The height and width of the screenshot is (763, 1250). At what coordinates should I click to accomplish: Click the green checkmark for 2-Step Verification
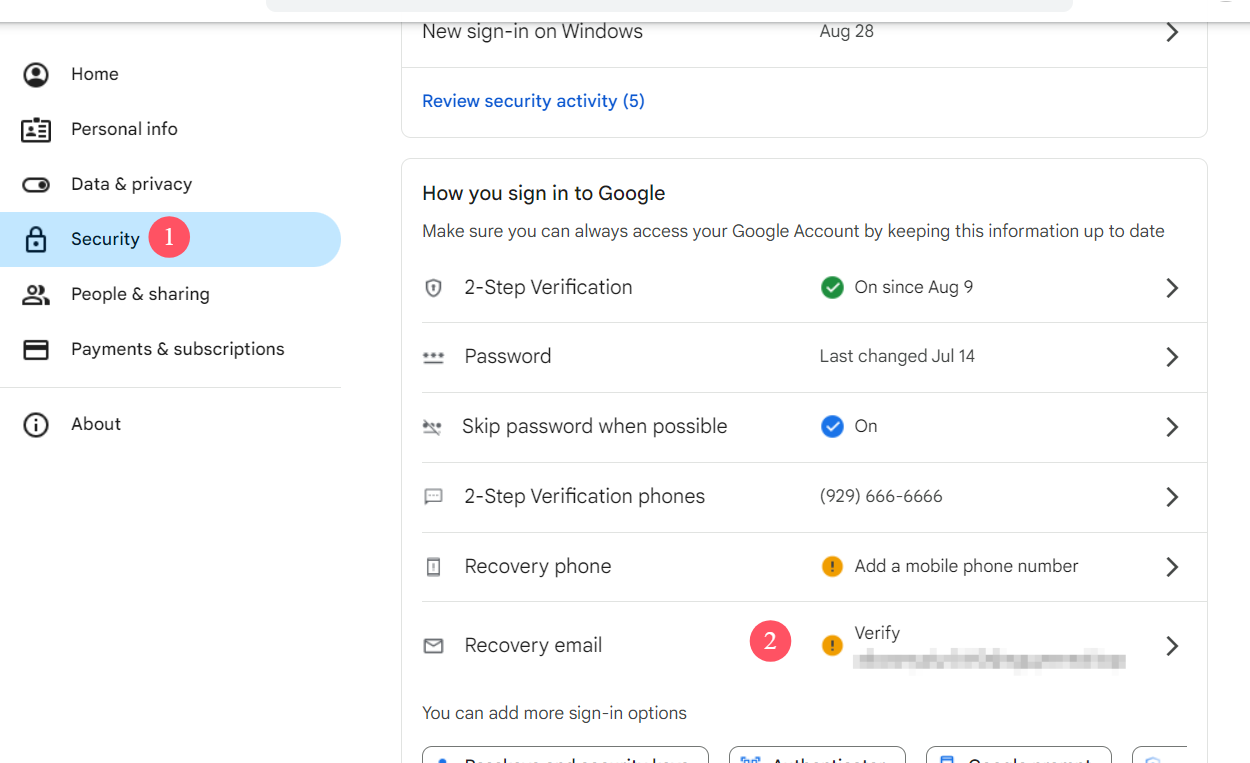click(832, 288)
